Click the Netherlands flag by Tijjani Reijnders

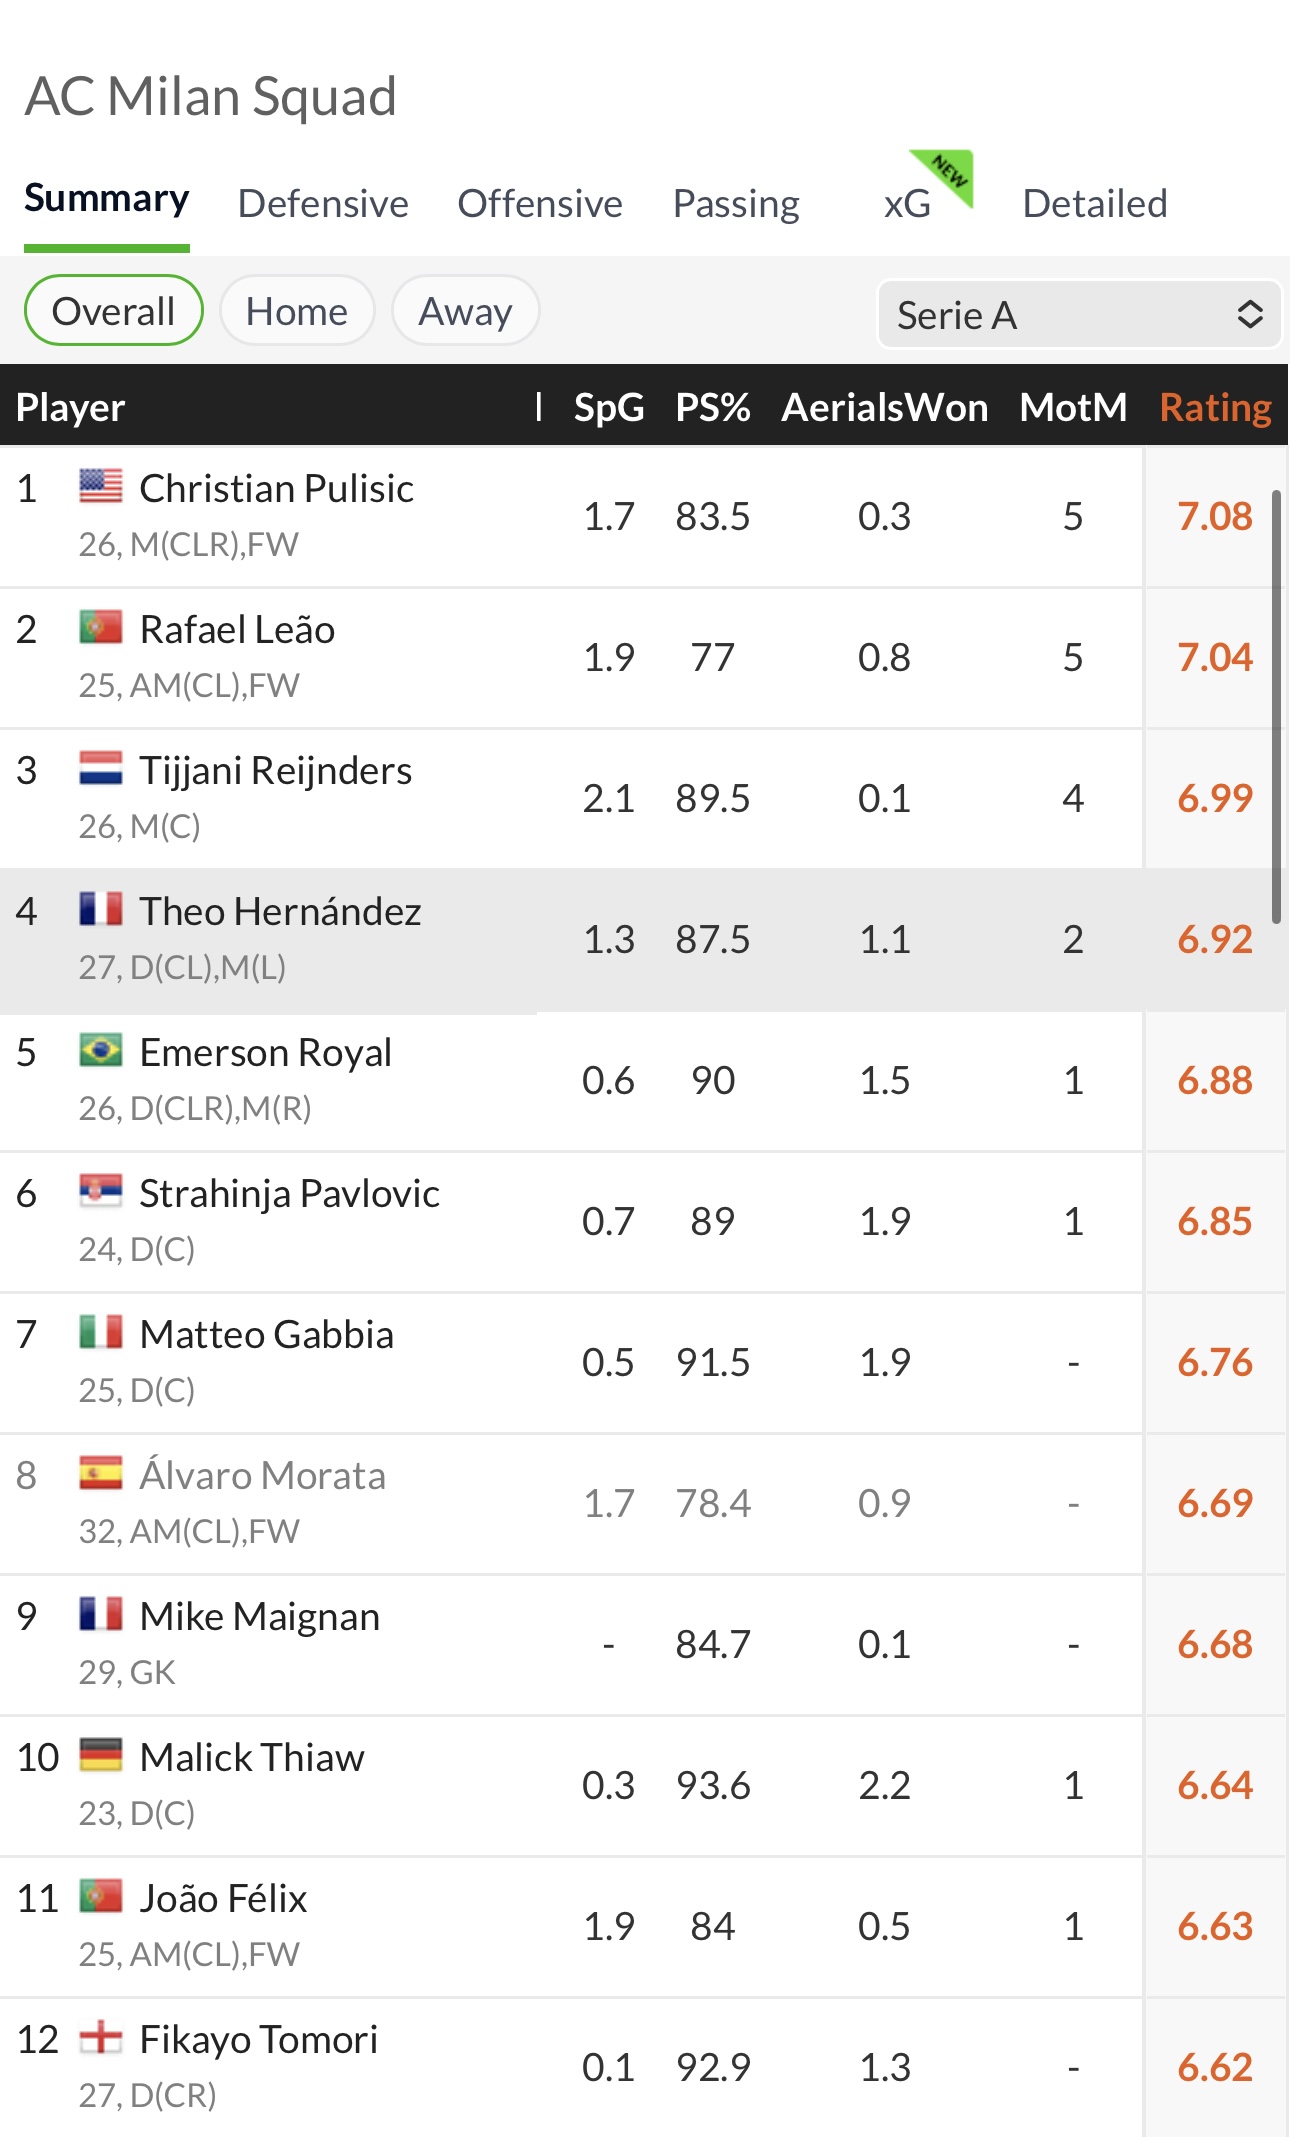point(100,769)
